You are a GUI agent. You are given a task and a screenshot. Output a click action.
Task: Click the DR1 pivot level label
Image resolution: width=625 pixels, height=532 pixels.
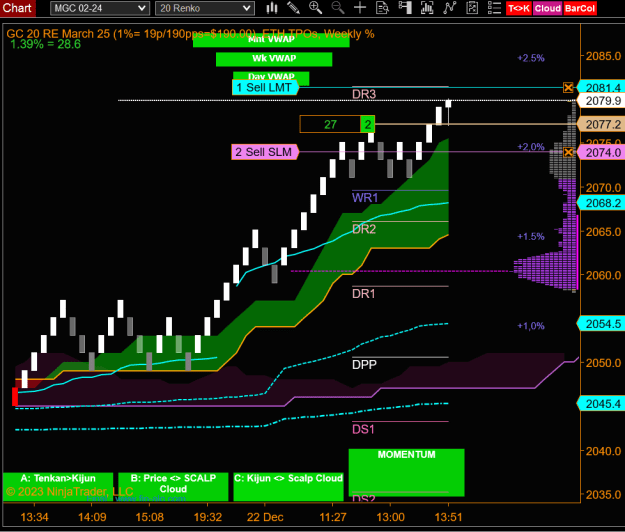click(x=364, y=294)
